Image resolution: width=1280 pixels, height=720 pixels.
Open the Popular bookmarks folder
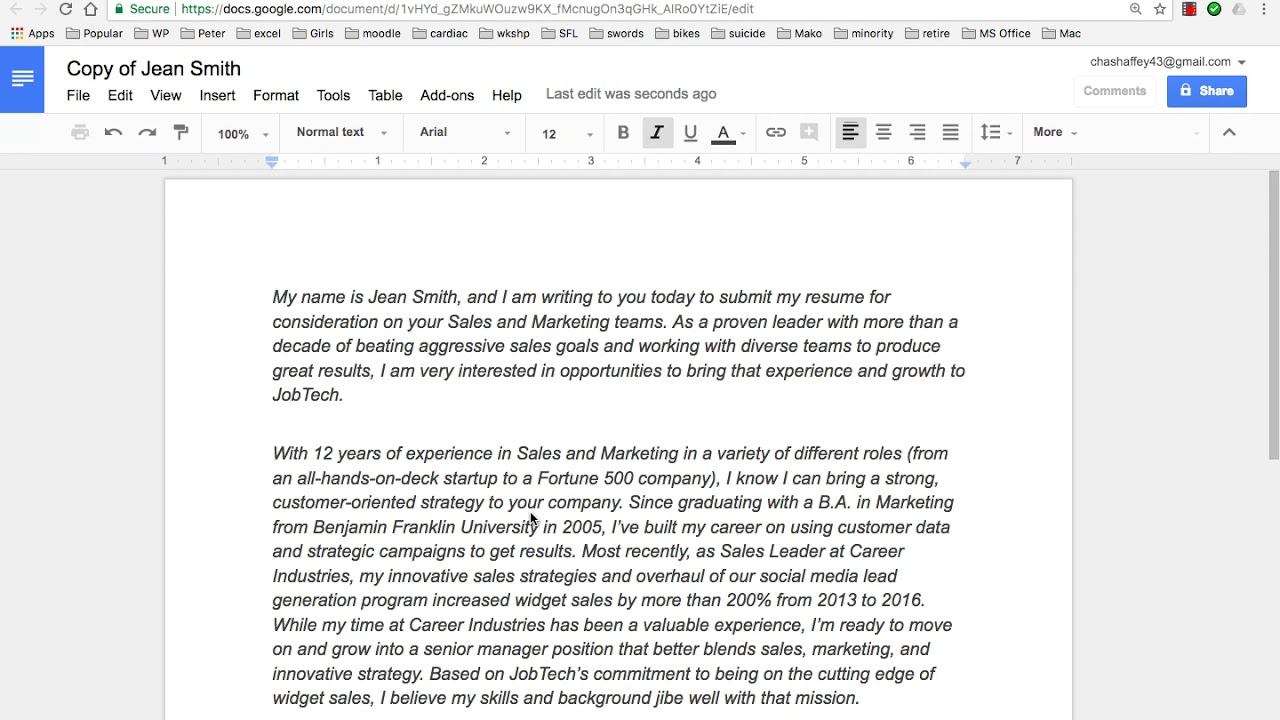pyautogui.click(x=93, y=33)
